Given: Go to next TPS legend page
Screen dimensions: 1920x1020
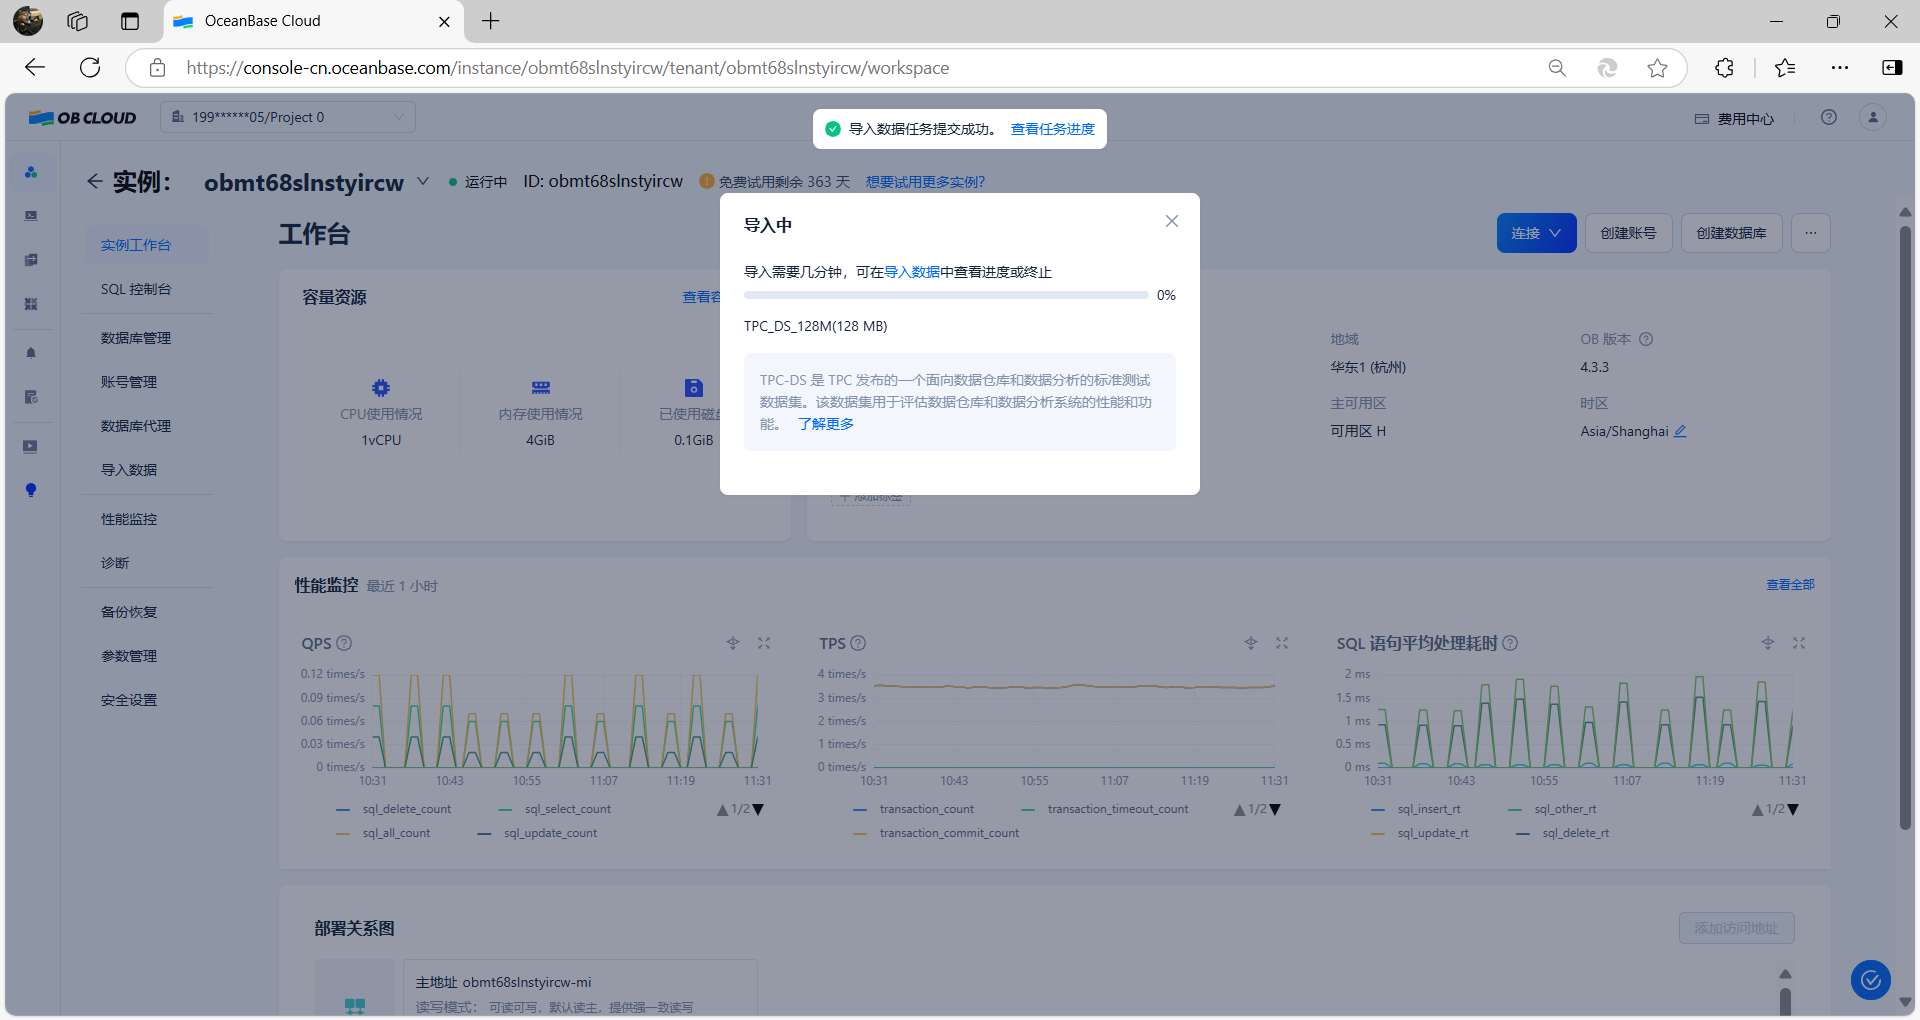Looking at the screenshot, I should pyautogui.click(x=1275, y=810).
